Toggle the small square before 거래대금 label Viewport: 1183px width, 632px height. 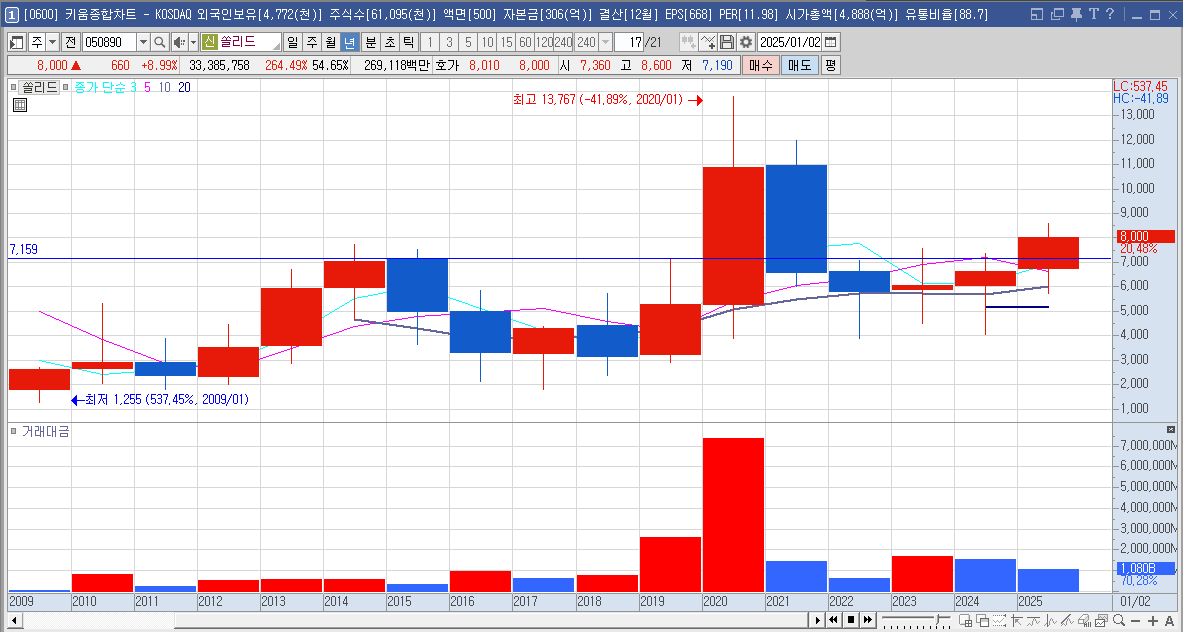pyautogui.click(x=14, y=431)
